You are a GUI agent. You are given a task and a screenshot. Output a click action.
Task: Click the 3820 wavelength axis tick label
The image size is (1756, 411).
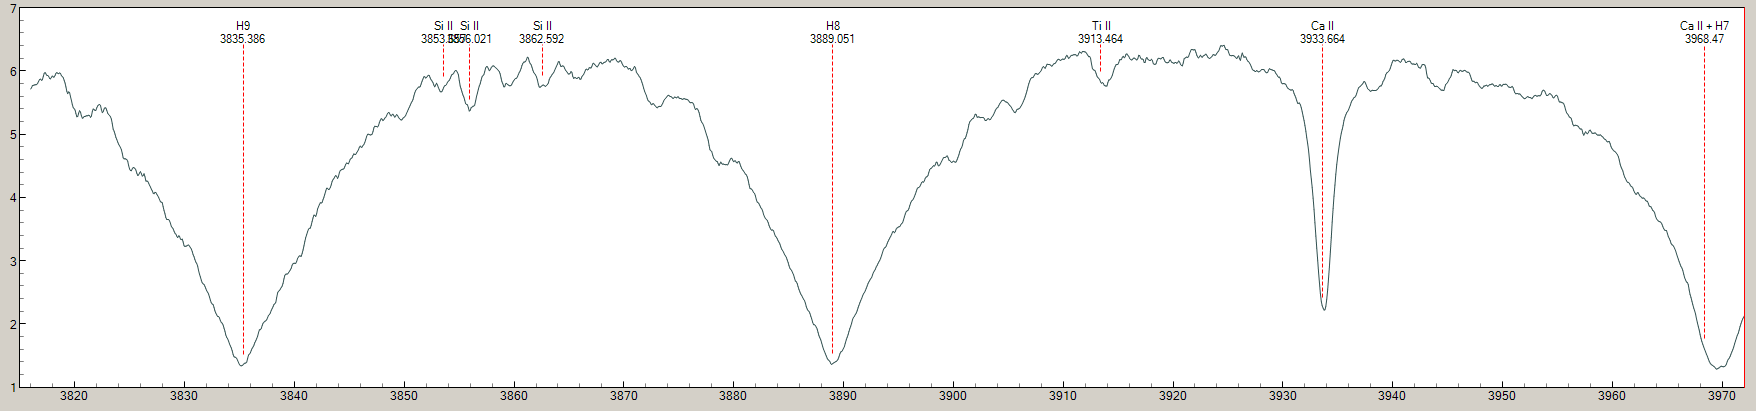(x=74, y=397)
